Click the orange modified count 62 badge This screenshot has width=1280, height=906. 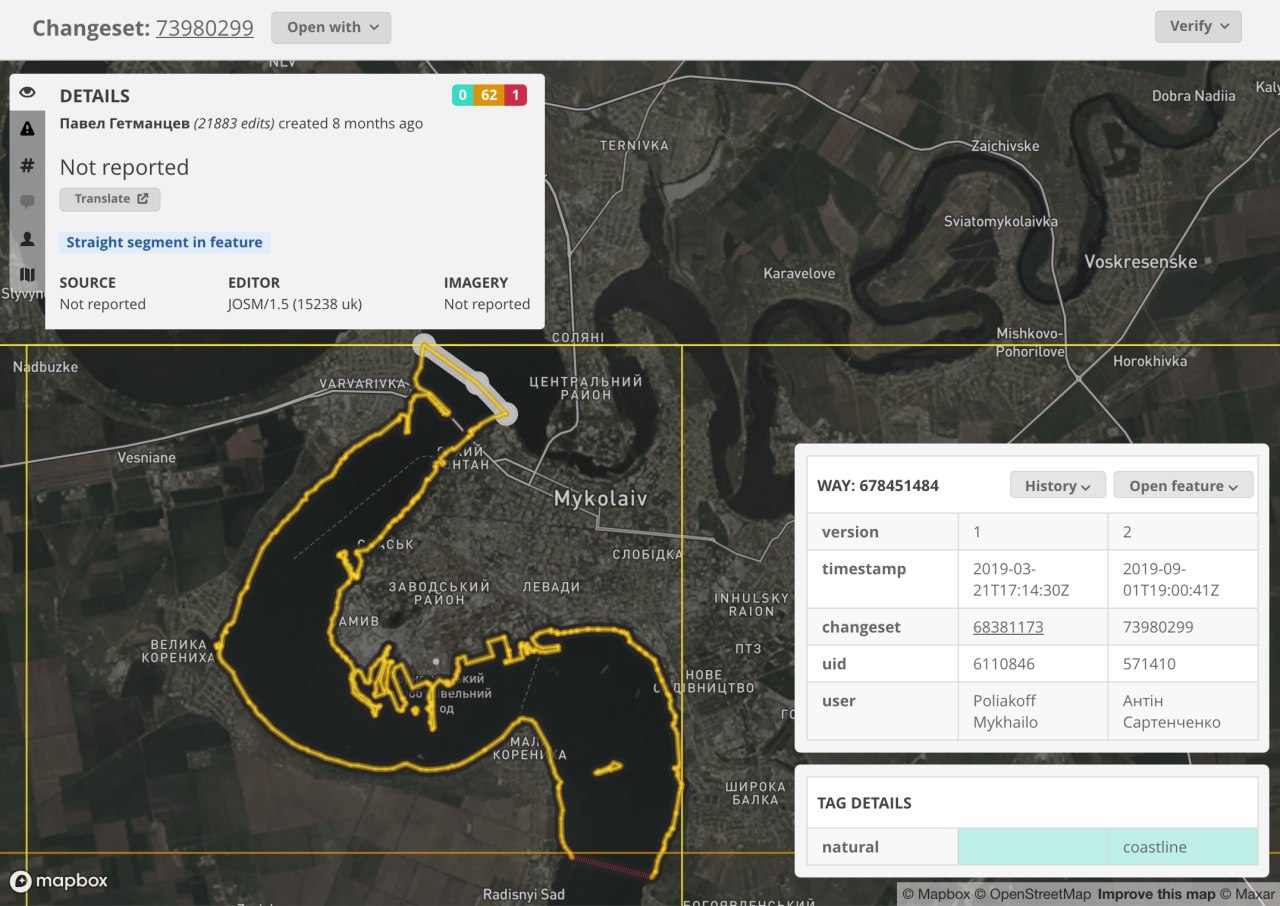489,95
